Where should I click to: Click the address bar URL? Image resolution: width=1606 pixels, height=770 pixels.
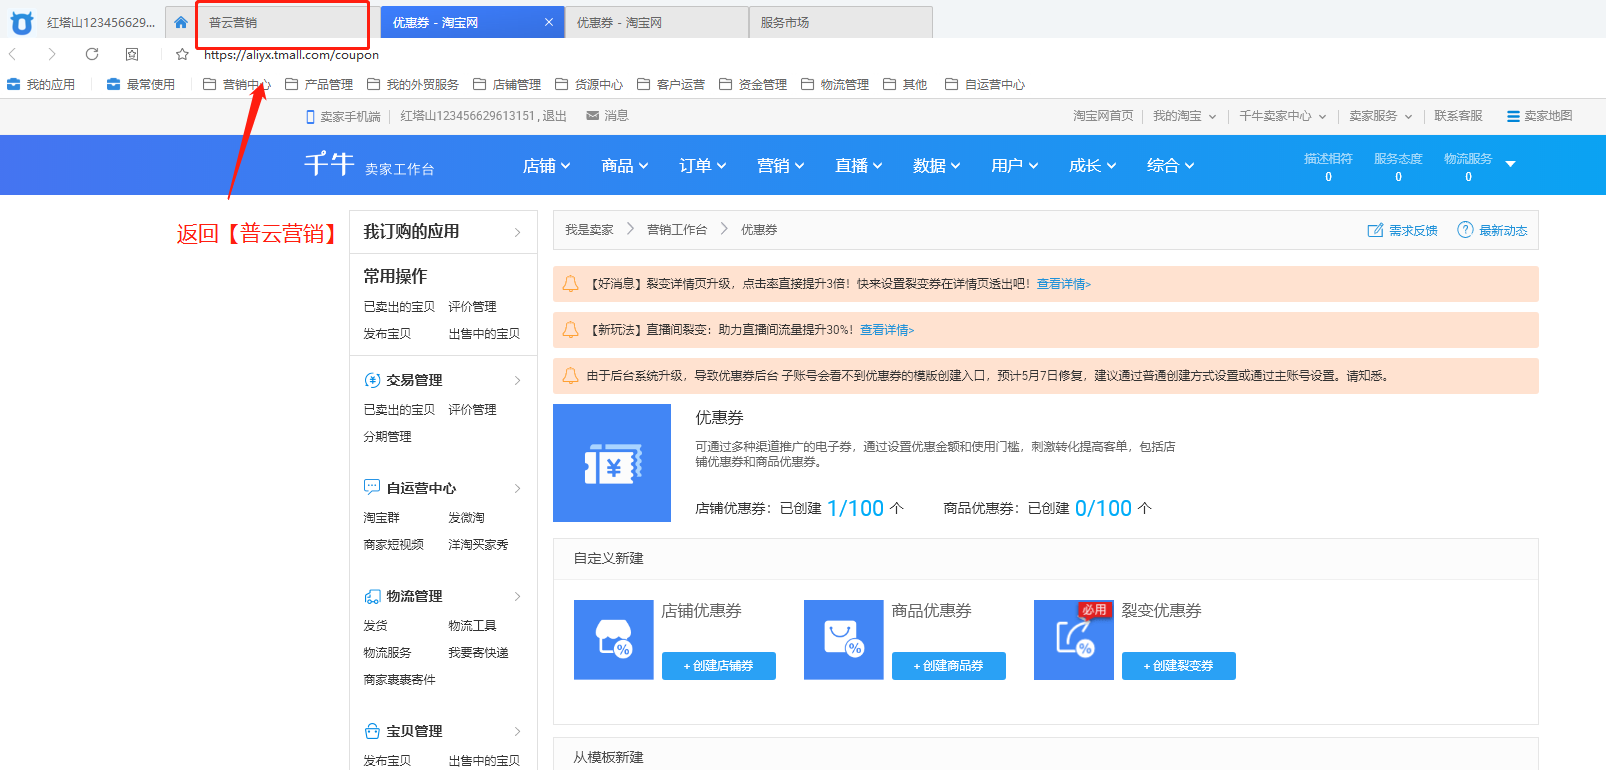tap(291, 55)
